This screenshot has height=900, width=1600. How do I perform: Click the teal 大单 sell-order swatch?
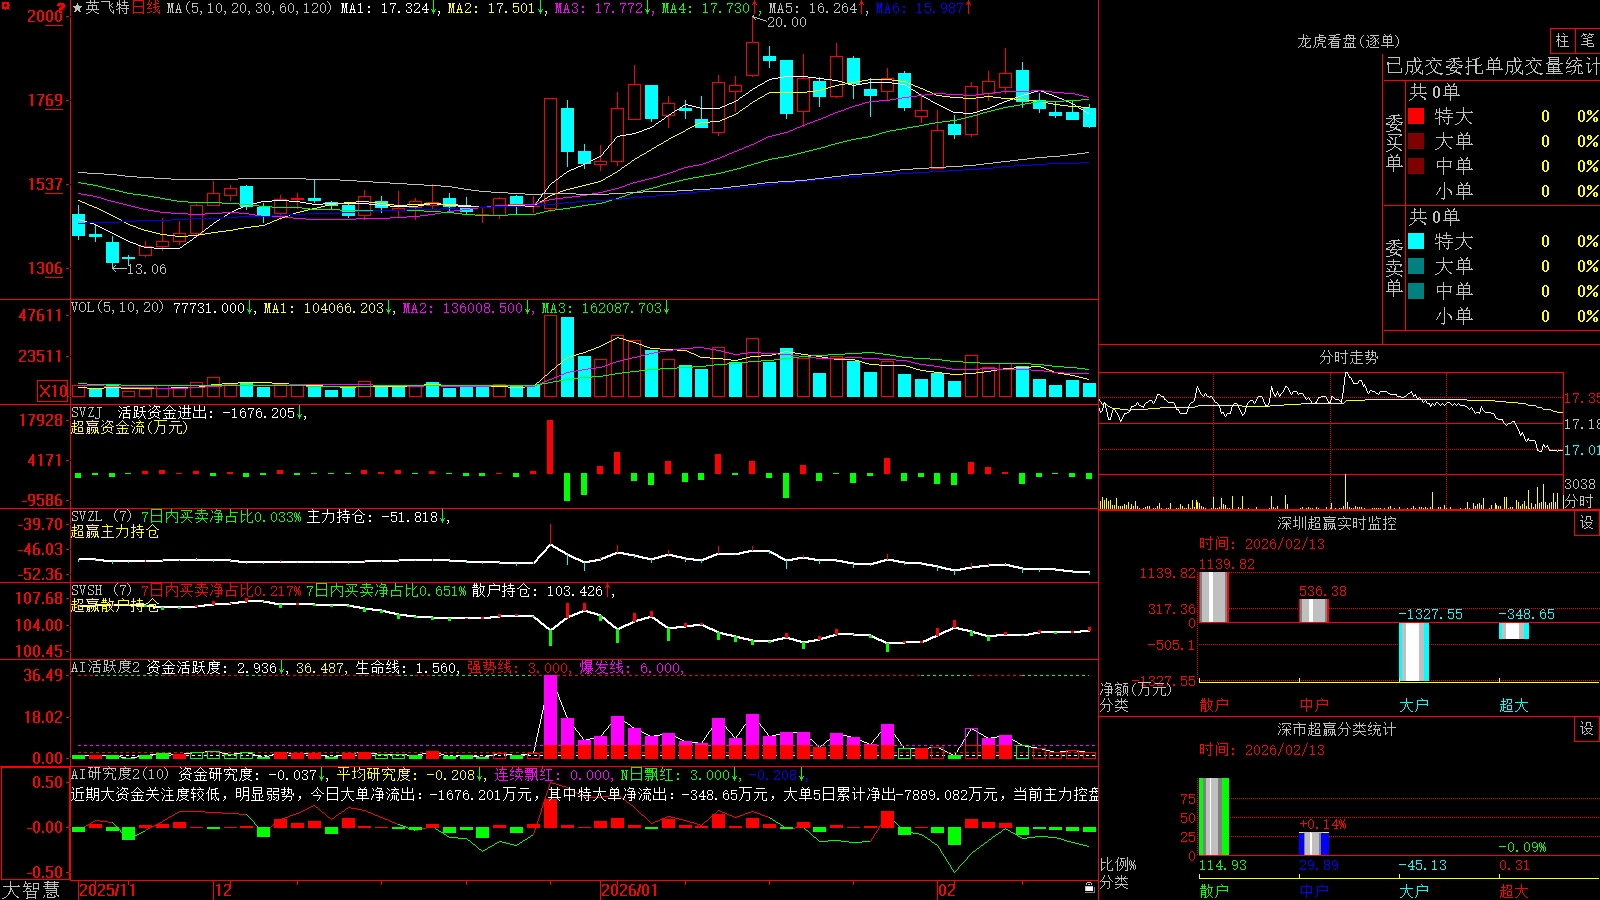click(x=1416, y=266)
